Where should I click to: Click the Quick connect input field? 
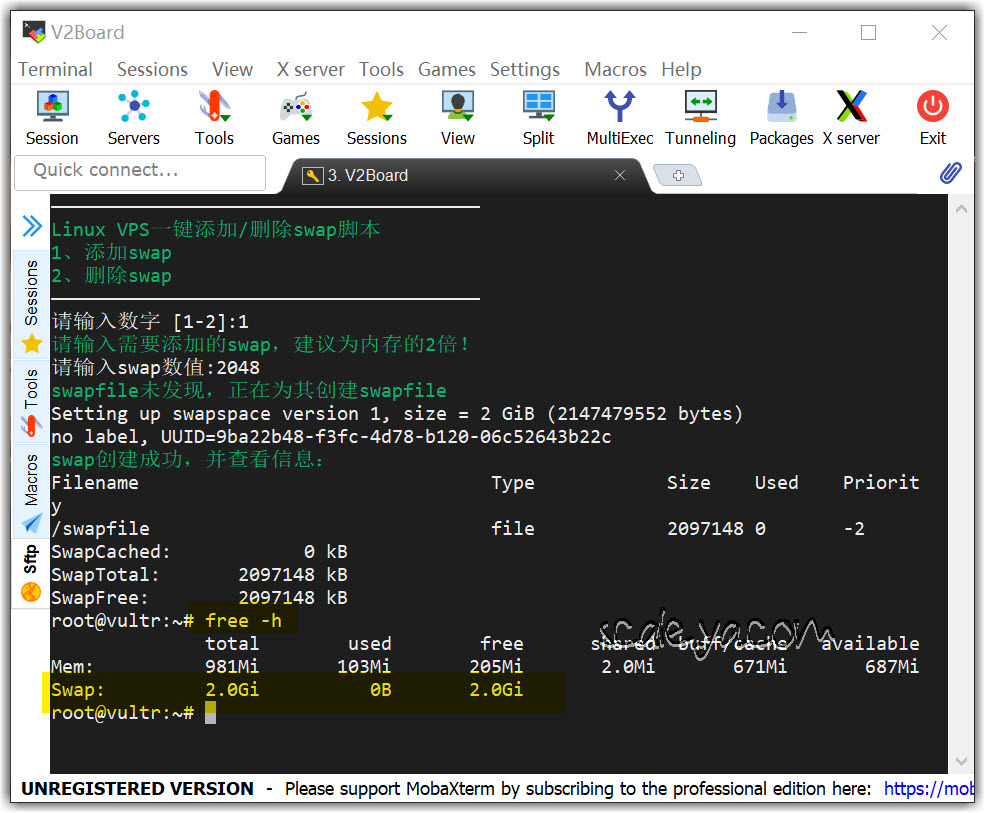[x=140, y=171]
